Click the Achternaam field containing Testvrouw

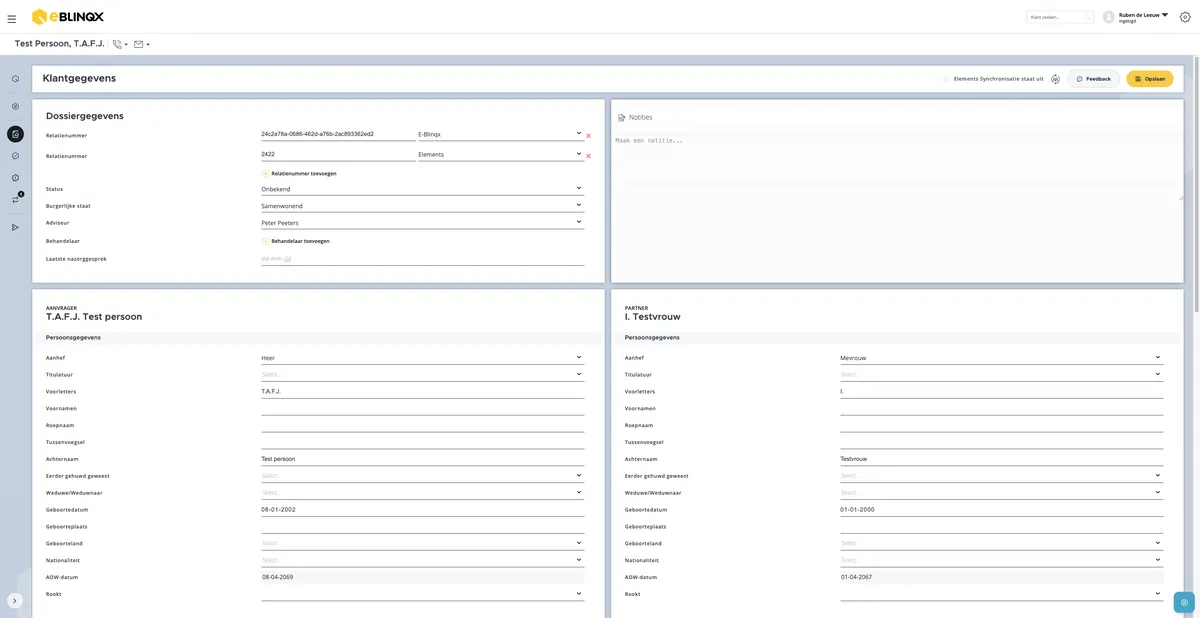coord(1001,459)
